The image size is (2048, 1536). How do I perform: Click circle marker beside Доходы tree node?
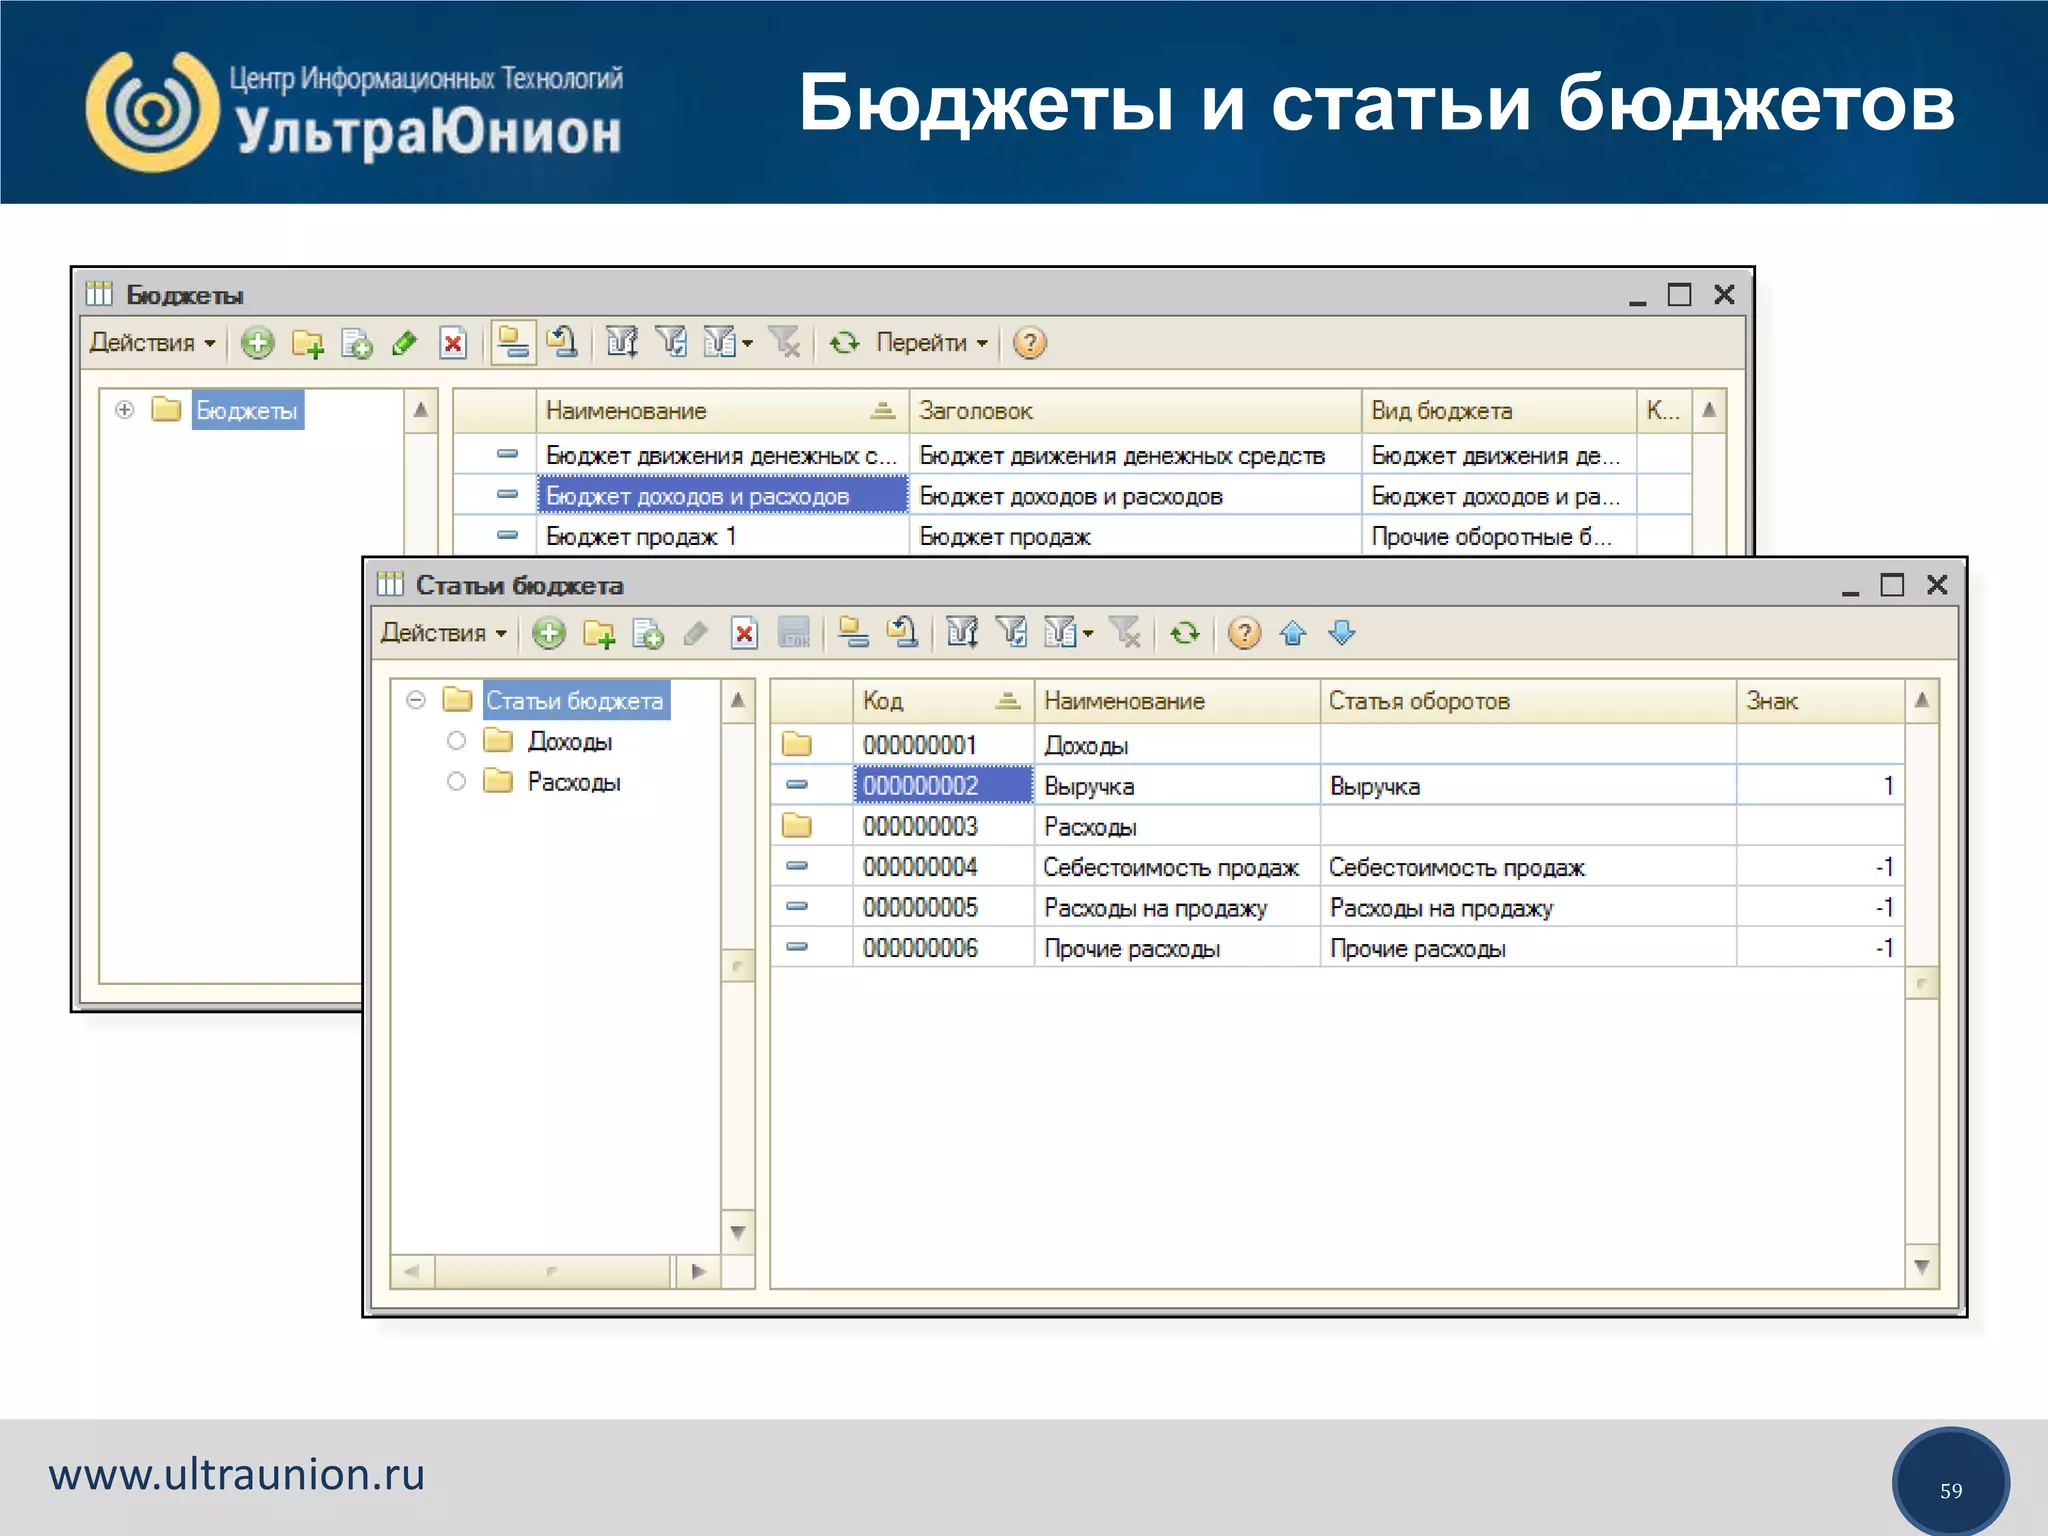click(456, 741)
